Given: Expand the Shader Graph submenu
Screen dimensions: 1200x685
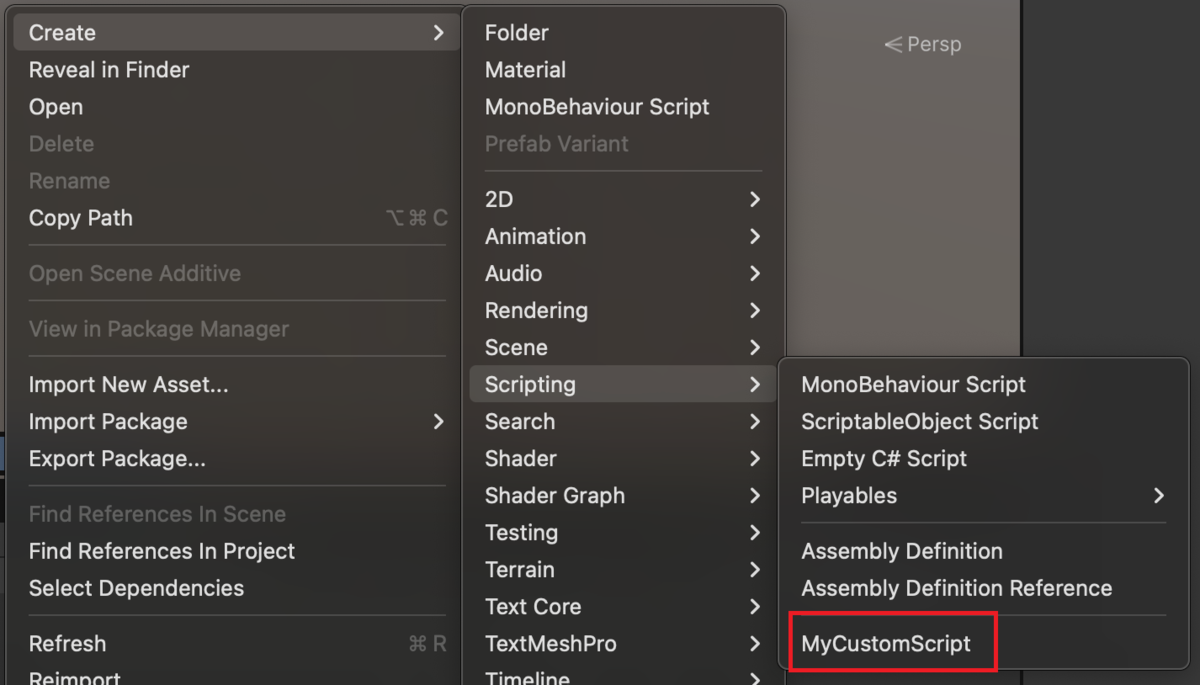Looking at the screenshot, I should (x=554, y=495).
